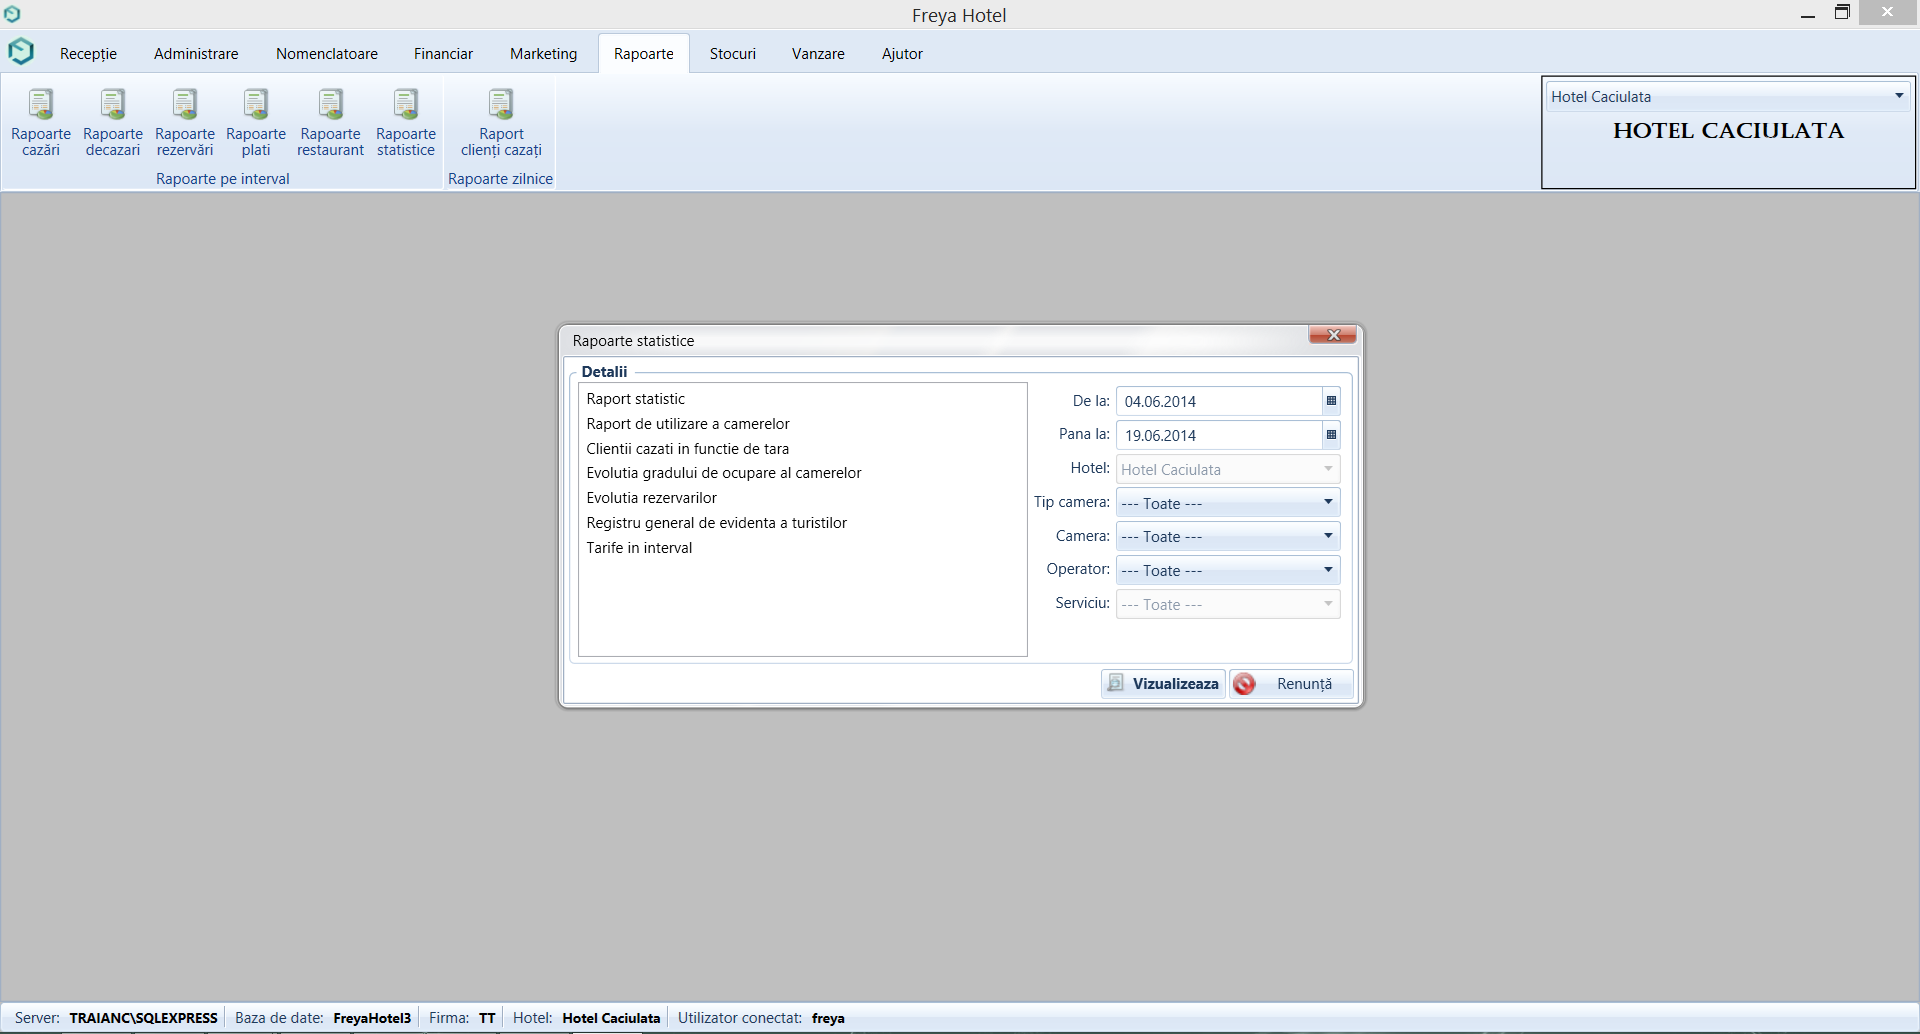Launch the Rapoarte restaurant report

(330, 122)
